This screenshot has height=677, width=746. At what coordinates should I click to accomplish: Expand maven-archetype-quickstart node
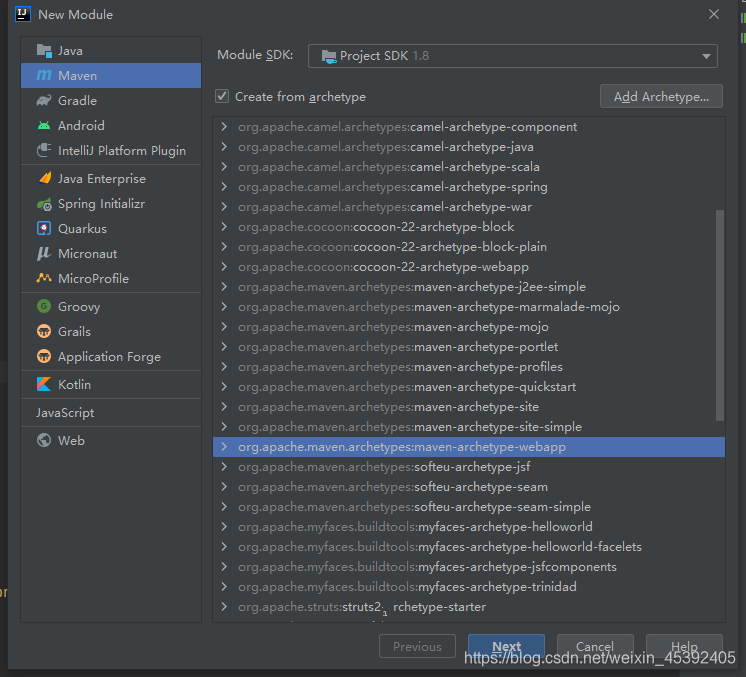click(x=224, y=386)
